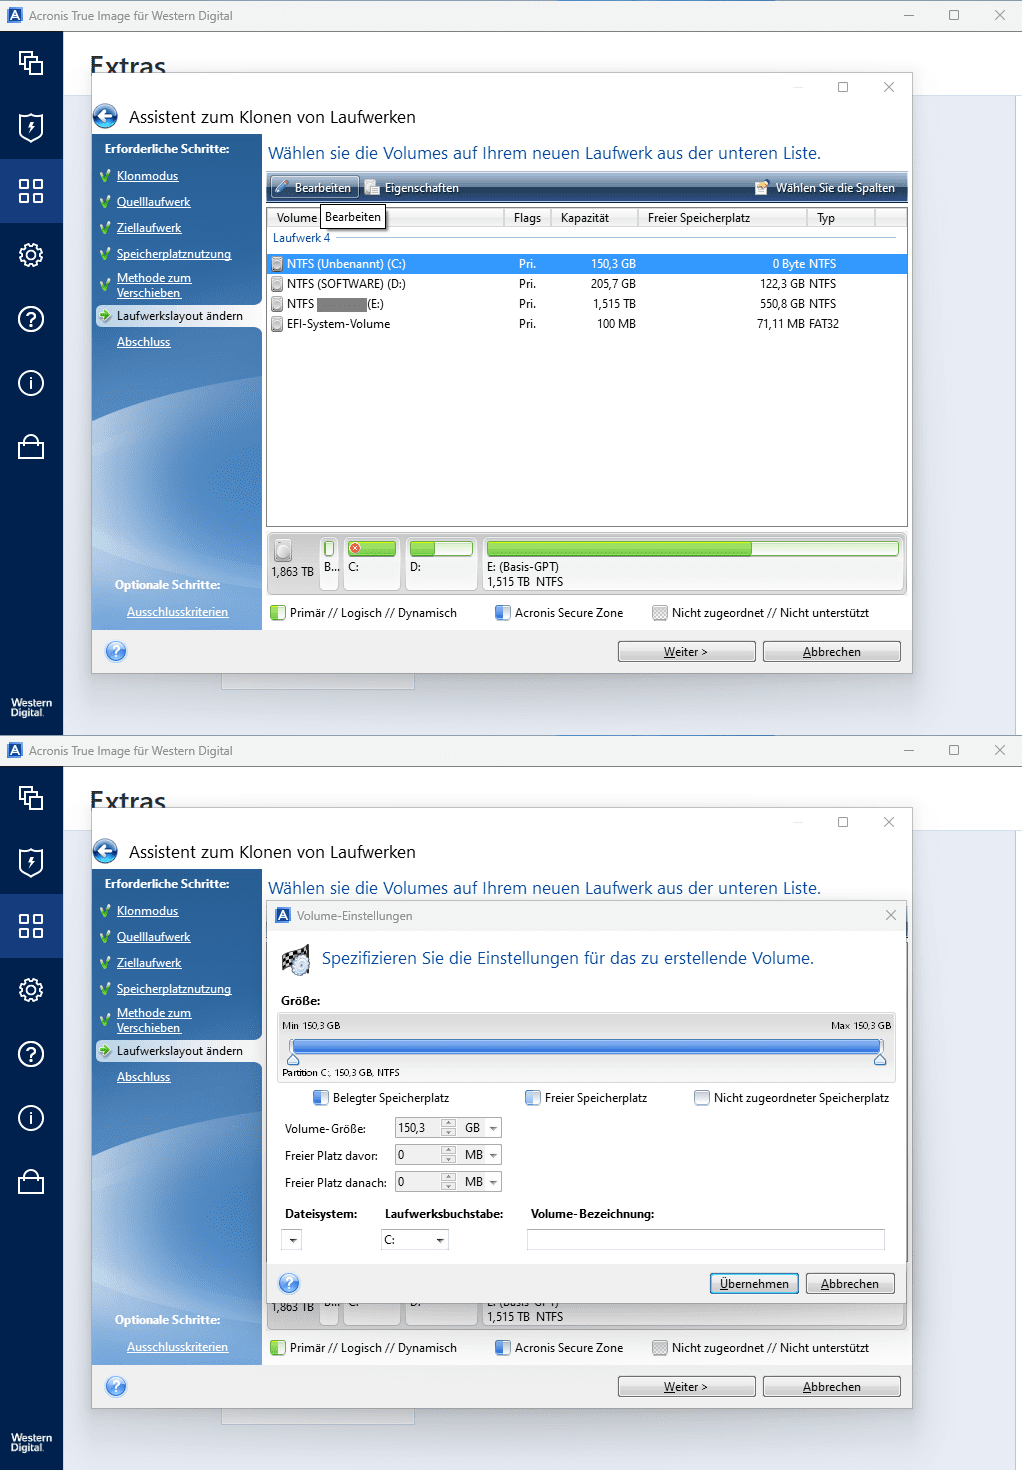Screen dimensions: 1022x1470
Task: Open shopping bag icon in volume list window sidebar
Action: (31, 447)
